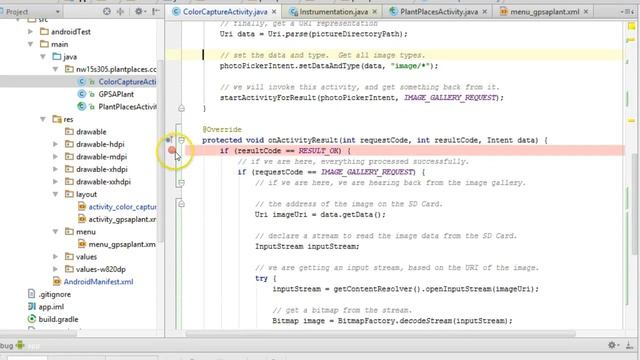Expand the drawable-hdpi folder
Screen dimensions: 640x360
[x=56, y=144]
